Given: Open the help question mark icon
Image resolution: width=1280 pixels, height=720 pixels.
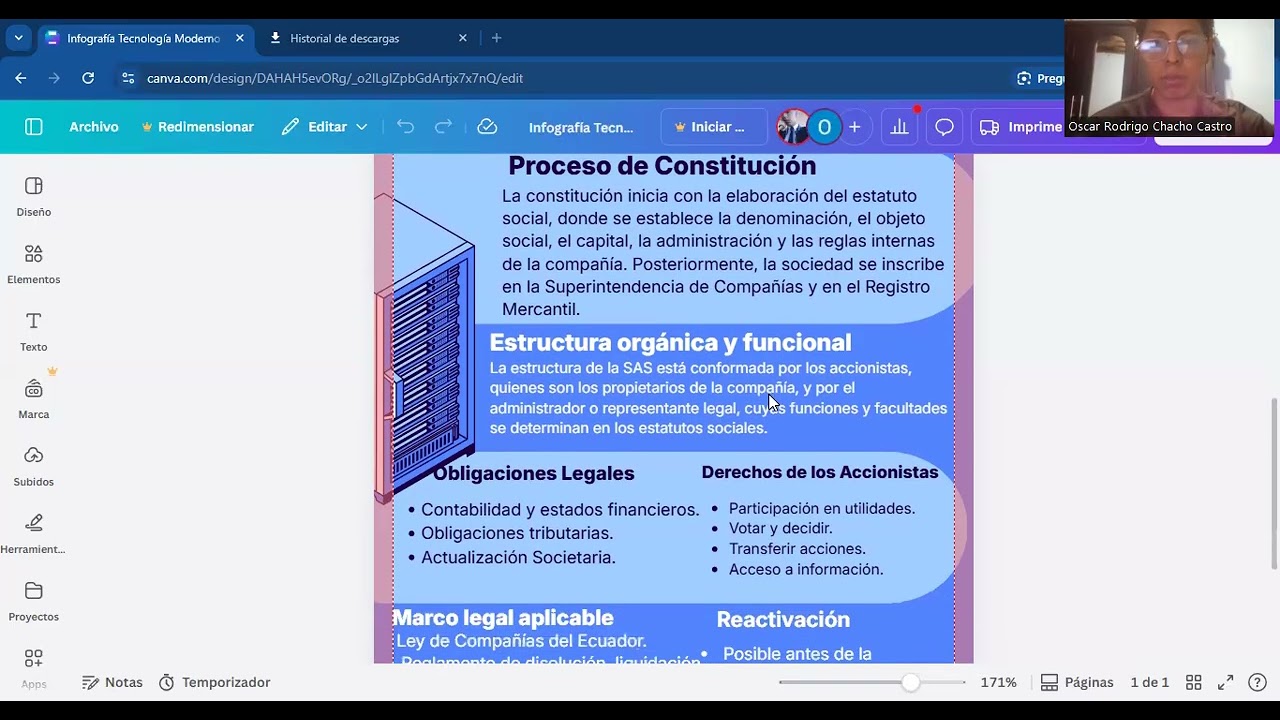Looking at the screenshot, I should pyautogui.click(x=1258, y=682).
